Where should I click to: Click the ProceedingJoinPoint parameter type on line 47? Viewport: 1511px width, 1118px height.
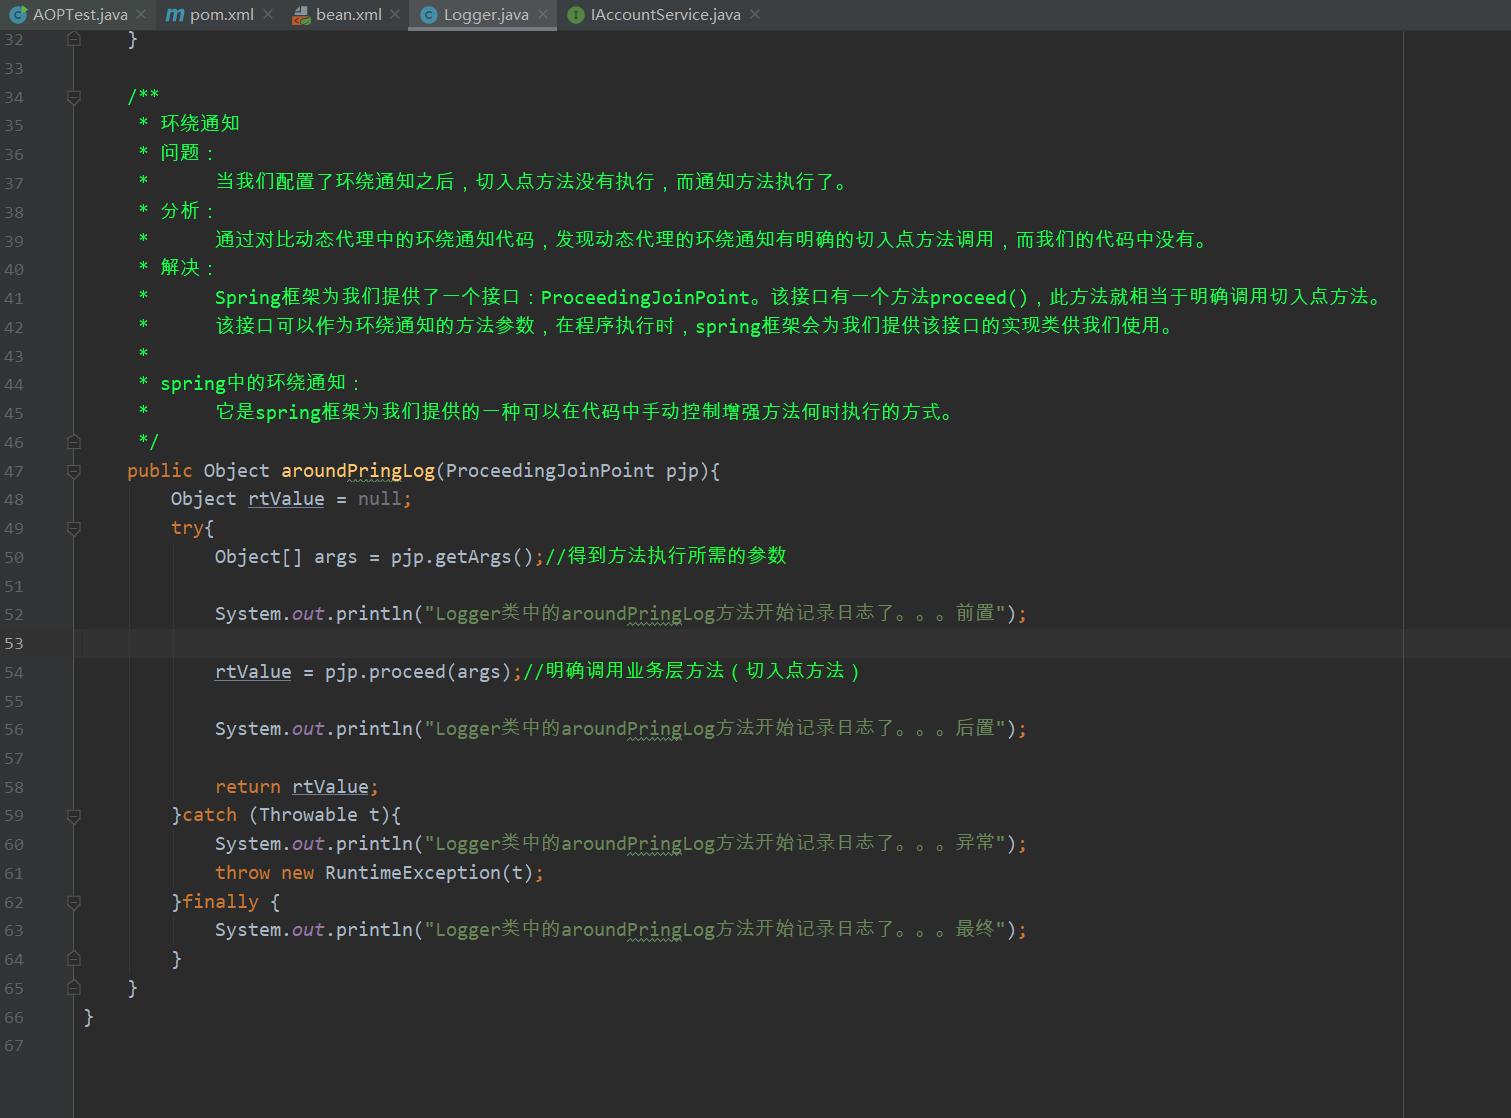coord(550,471)
